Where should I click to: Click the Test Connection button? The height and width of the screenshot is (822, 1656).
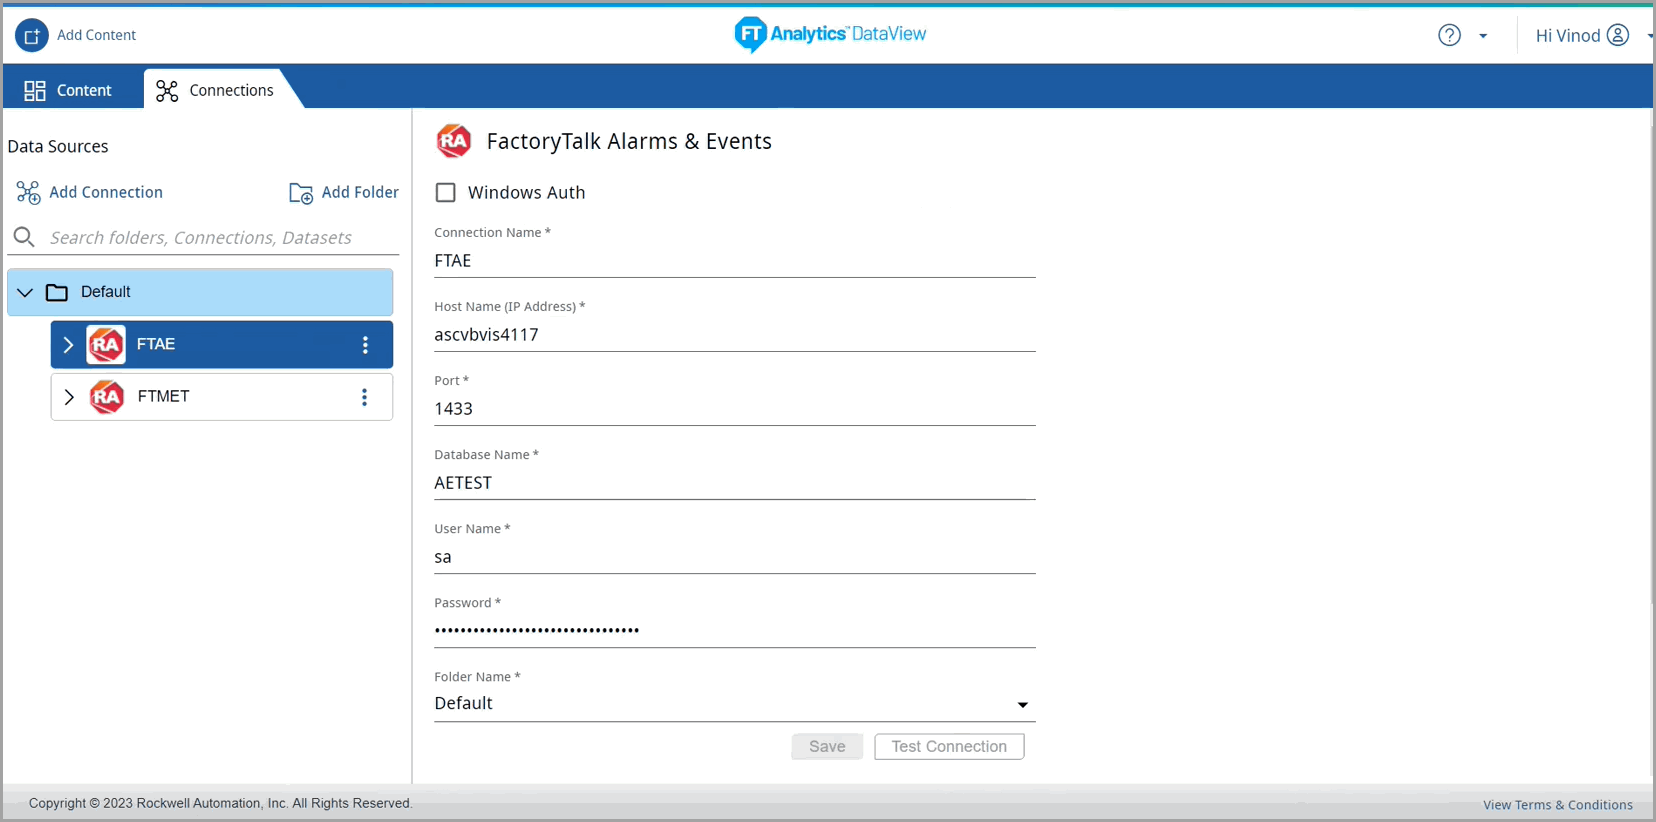click(x=948, y=747)
